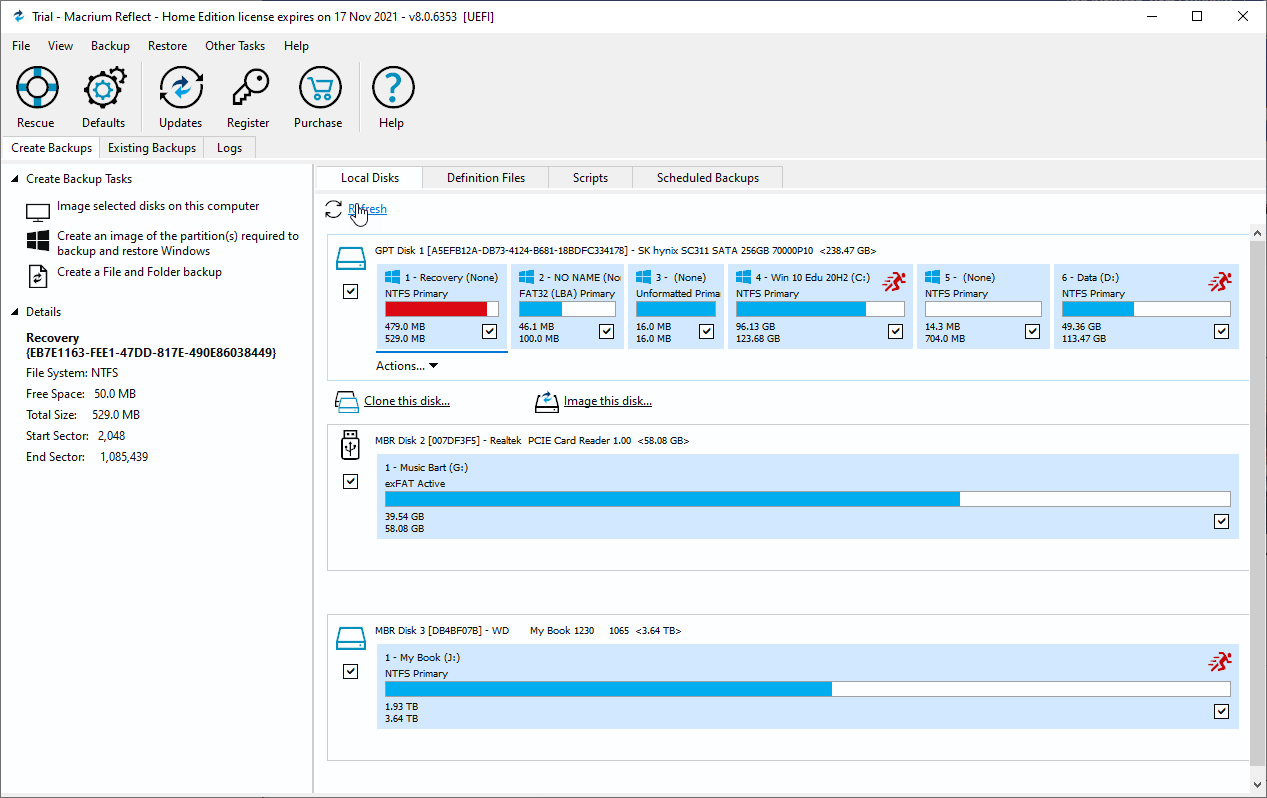Click the Windows flag icon on partition 5
Viewport: 1267px width, 798px height.
(x=933, y=277)
